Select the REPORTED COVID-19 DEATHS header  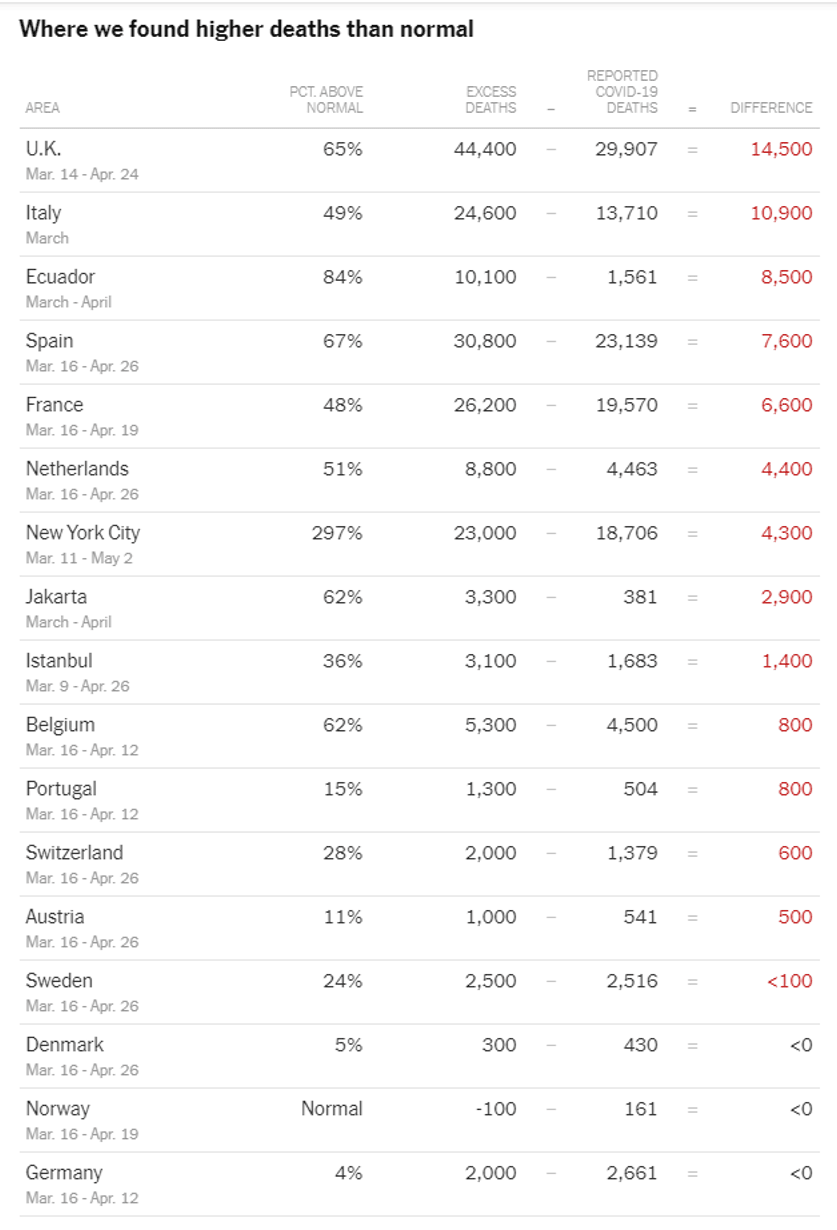(x=622, y=91)
